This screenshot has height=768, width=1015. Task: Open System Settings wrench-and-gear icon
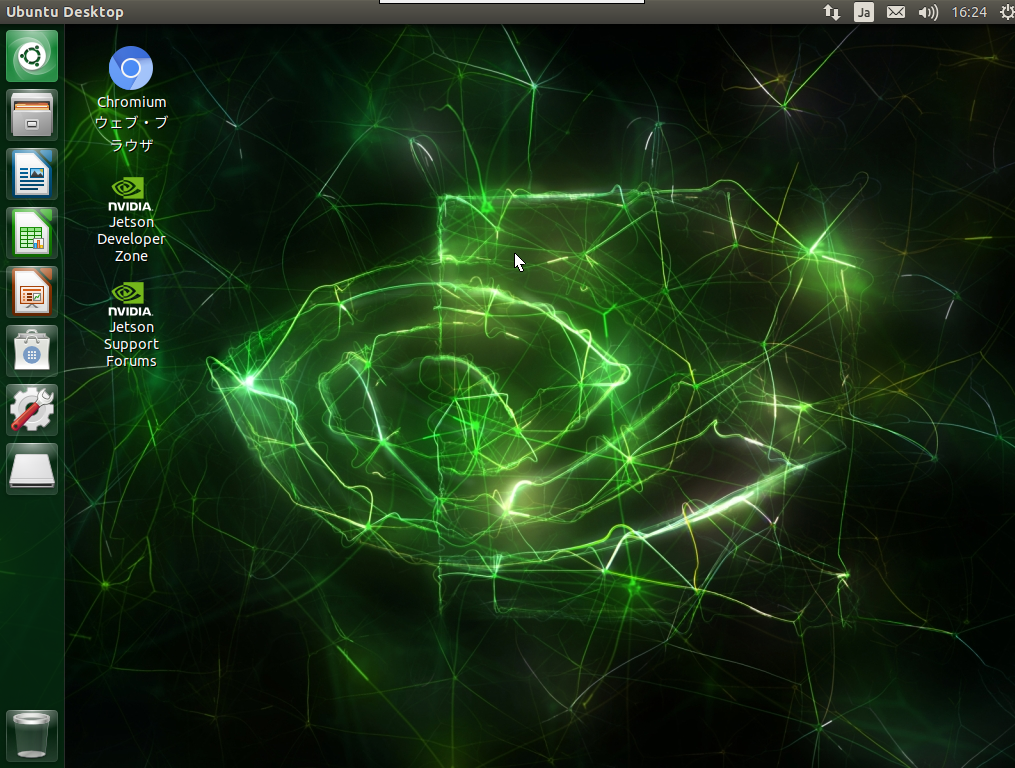32,410
